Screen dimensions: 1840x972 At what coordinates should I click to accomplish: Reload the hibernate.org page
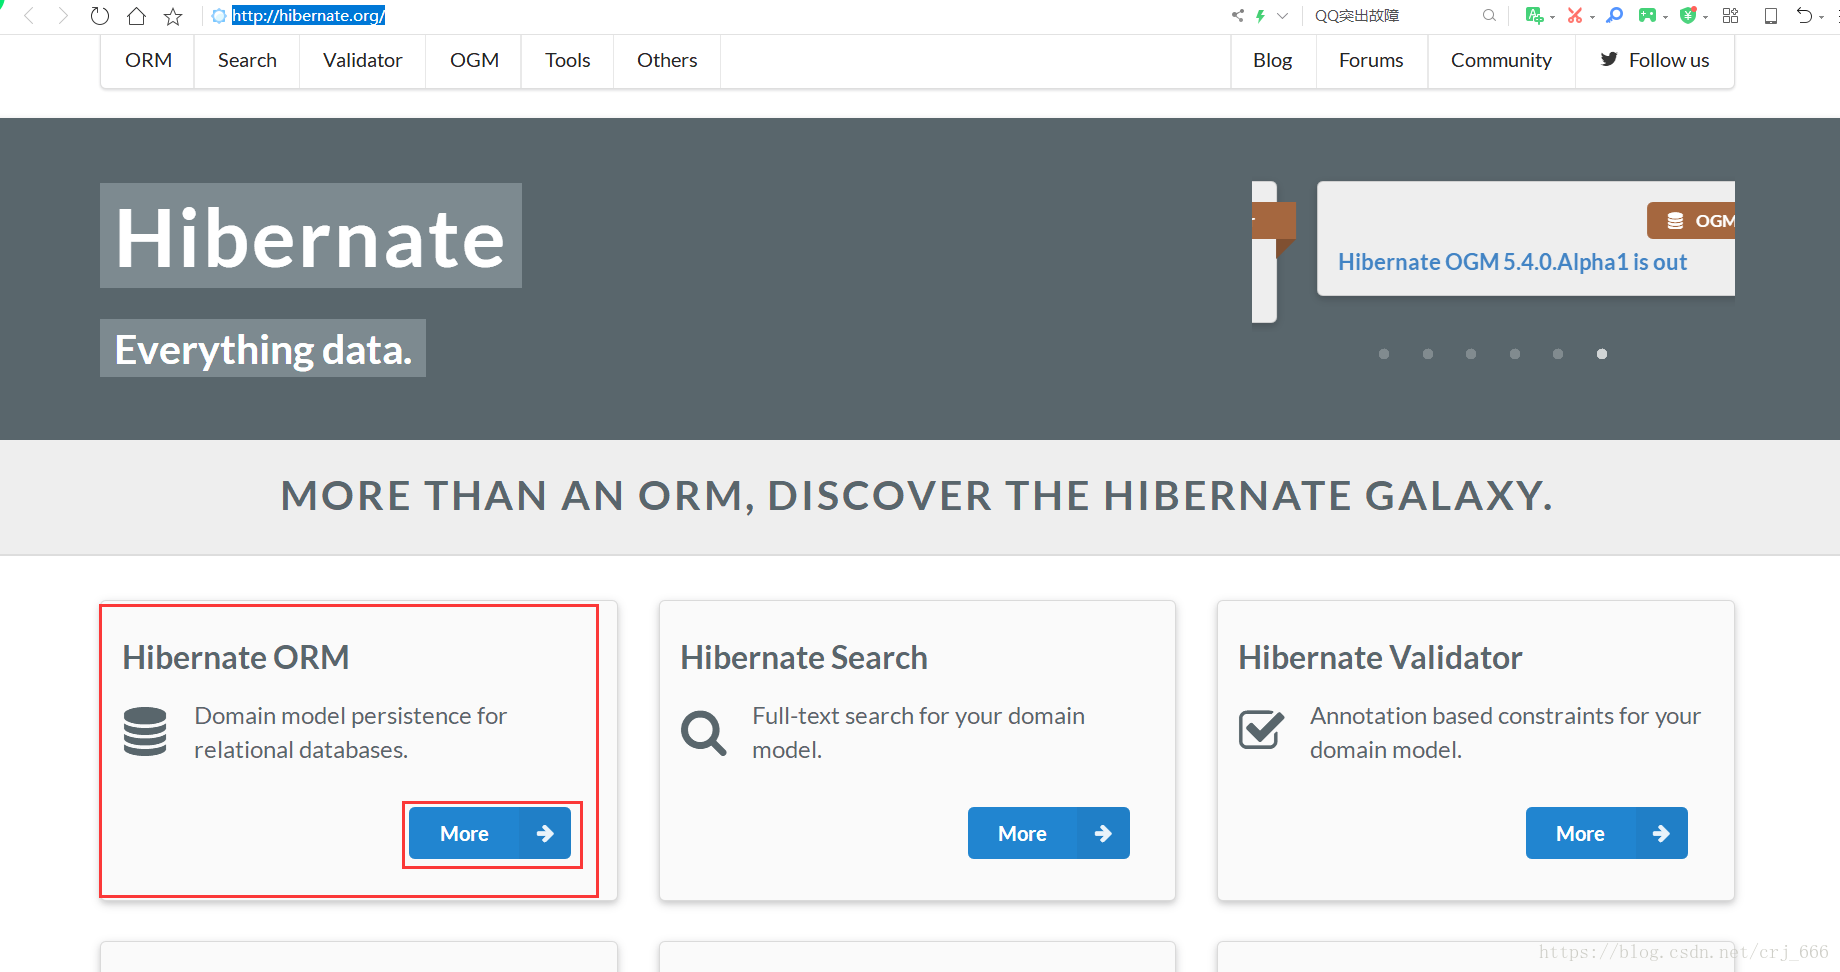point(99,16)
